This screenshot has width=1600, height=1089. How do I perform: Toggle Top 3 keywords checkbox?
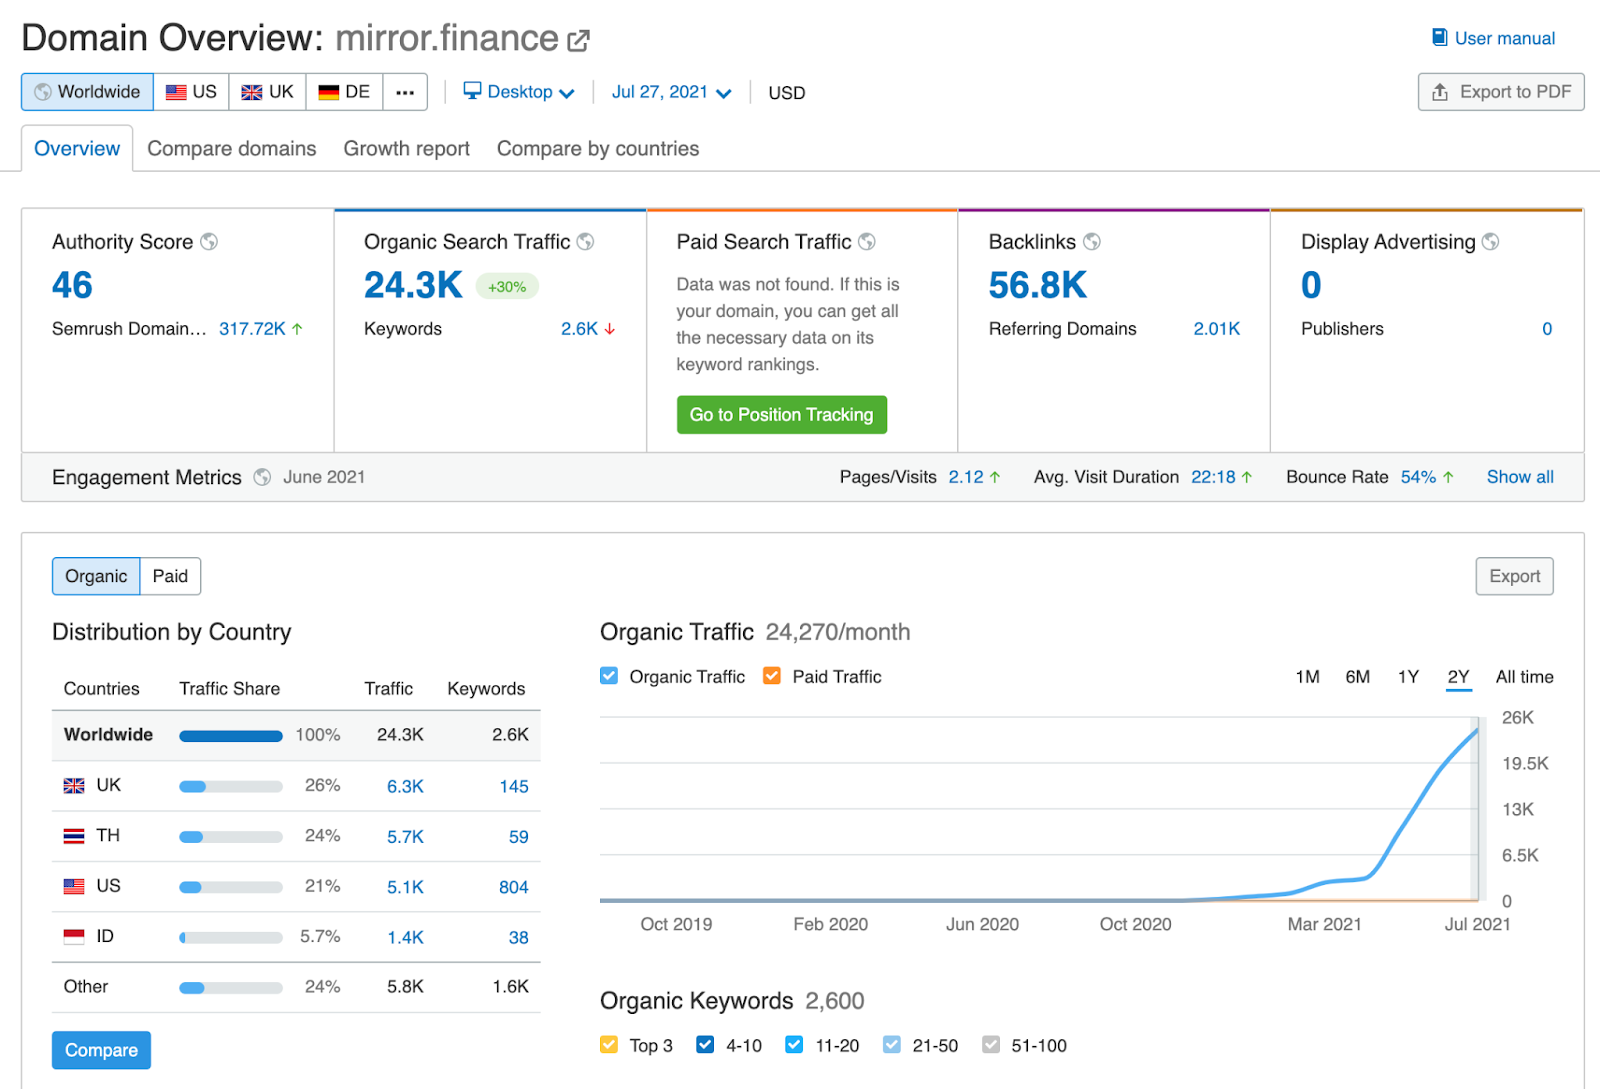click(609, 1045)
